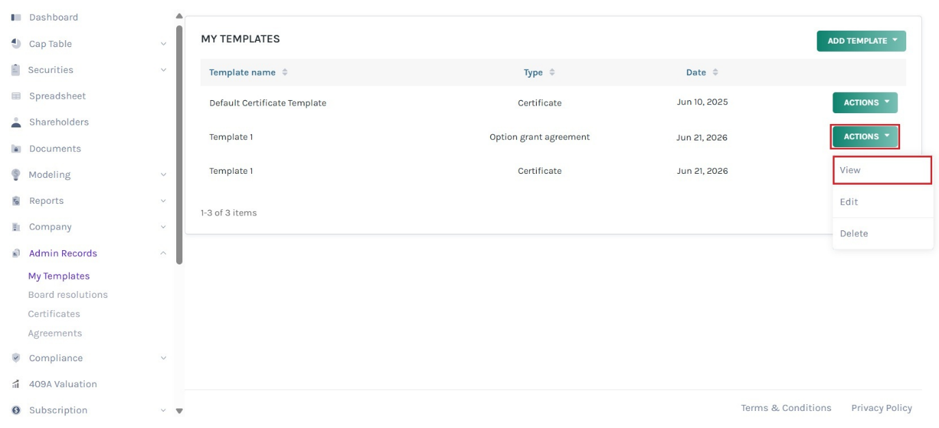939x428 pixels.
Task: Click the Admin Records icon
Action: (16, 253)
